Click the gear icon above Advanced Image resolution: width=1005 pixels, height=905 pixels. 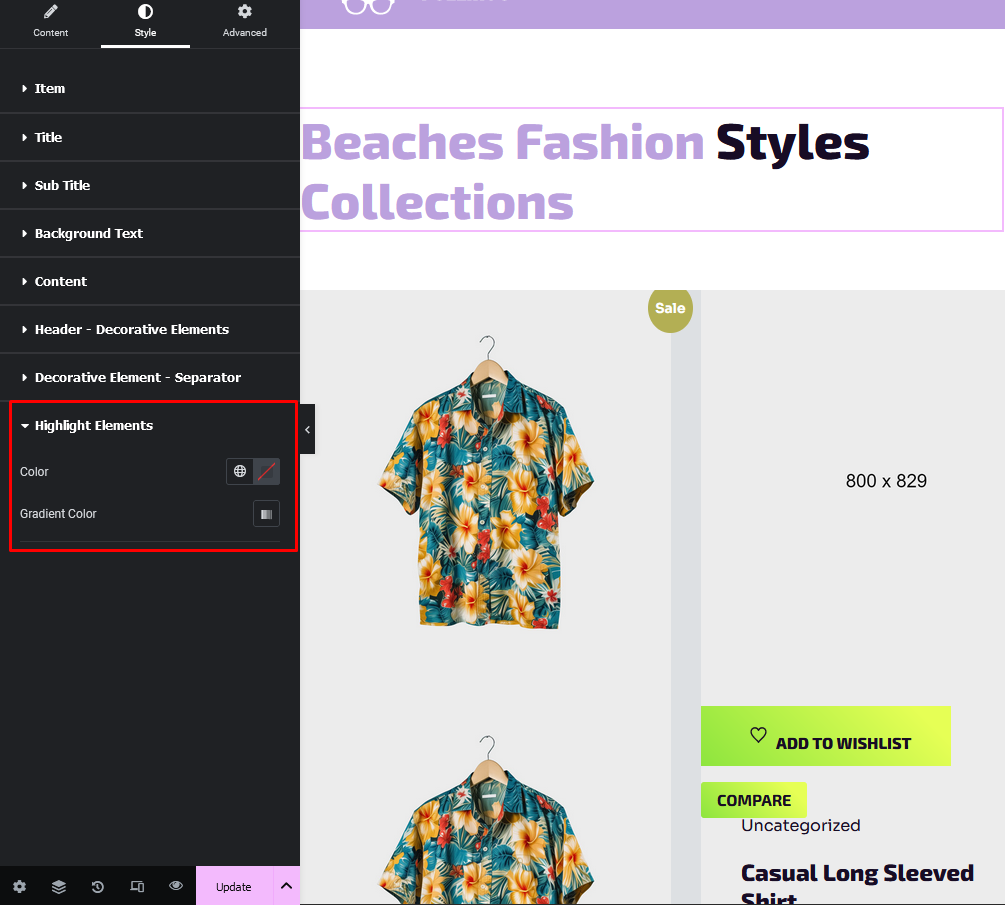245,12
